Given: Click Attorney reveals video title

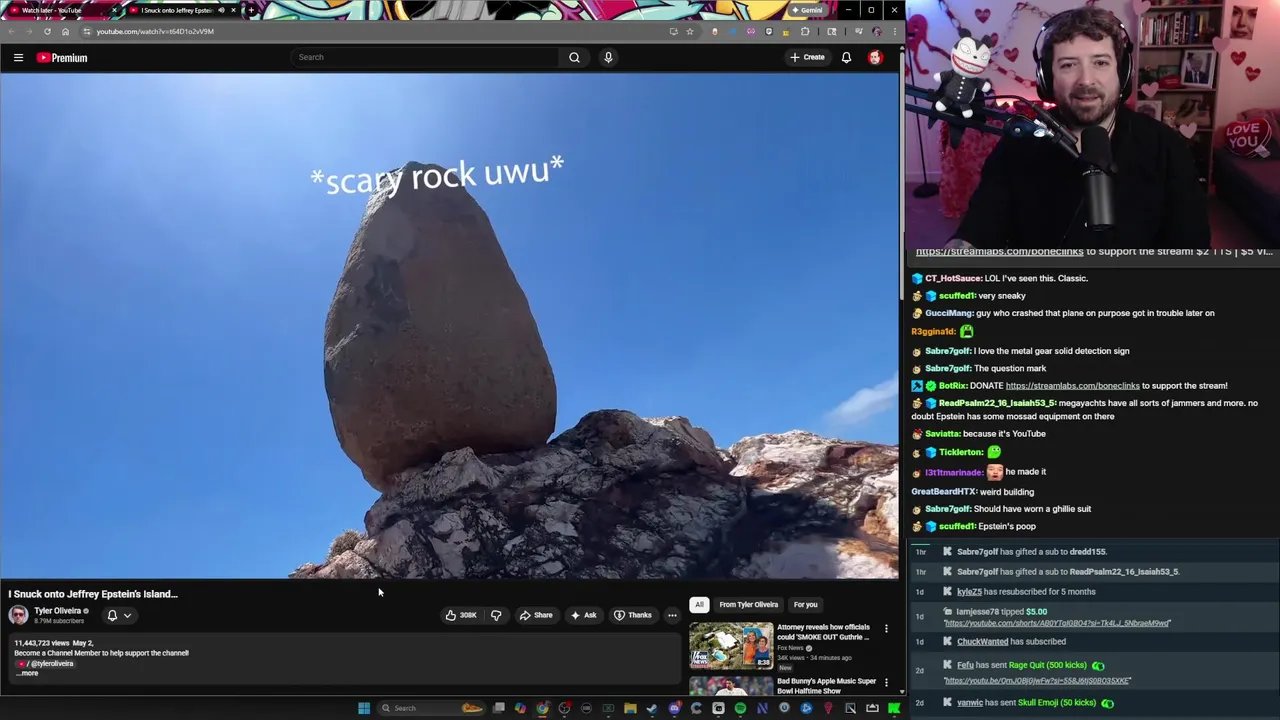Looking at the screenshot, I should (823, 632).
